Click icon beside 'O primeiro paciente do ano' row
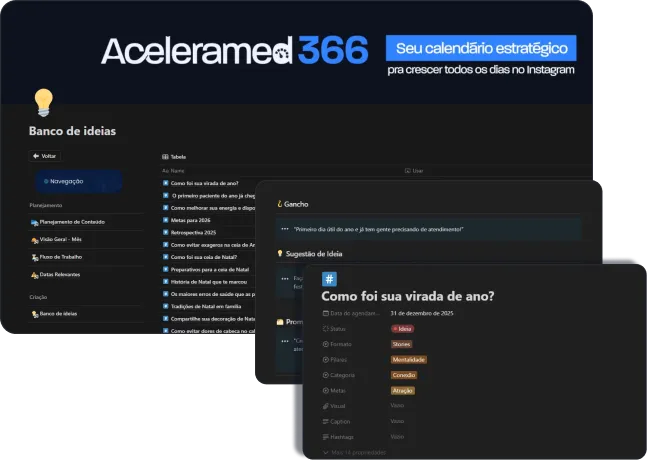Image resolution: width=647 pixels, height=460 pixels. point(165,195)
